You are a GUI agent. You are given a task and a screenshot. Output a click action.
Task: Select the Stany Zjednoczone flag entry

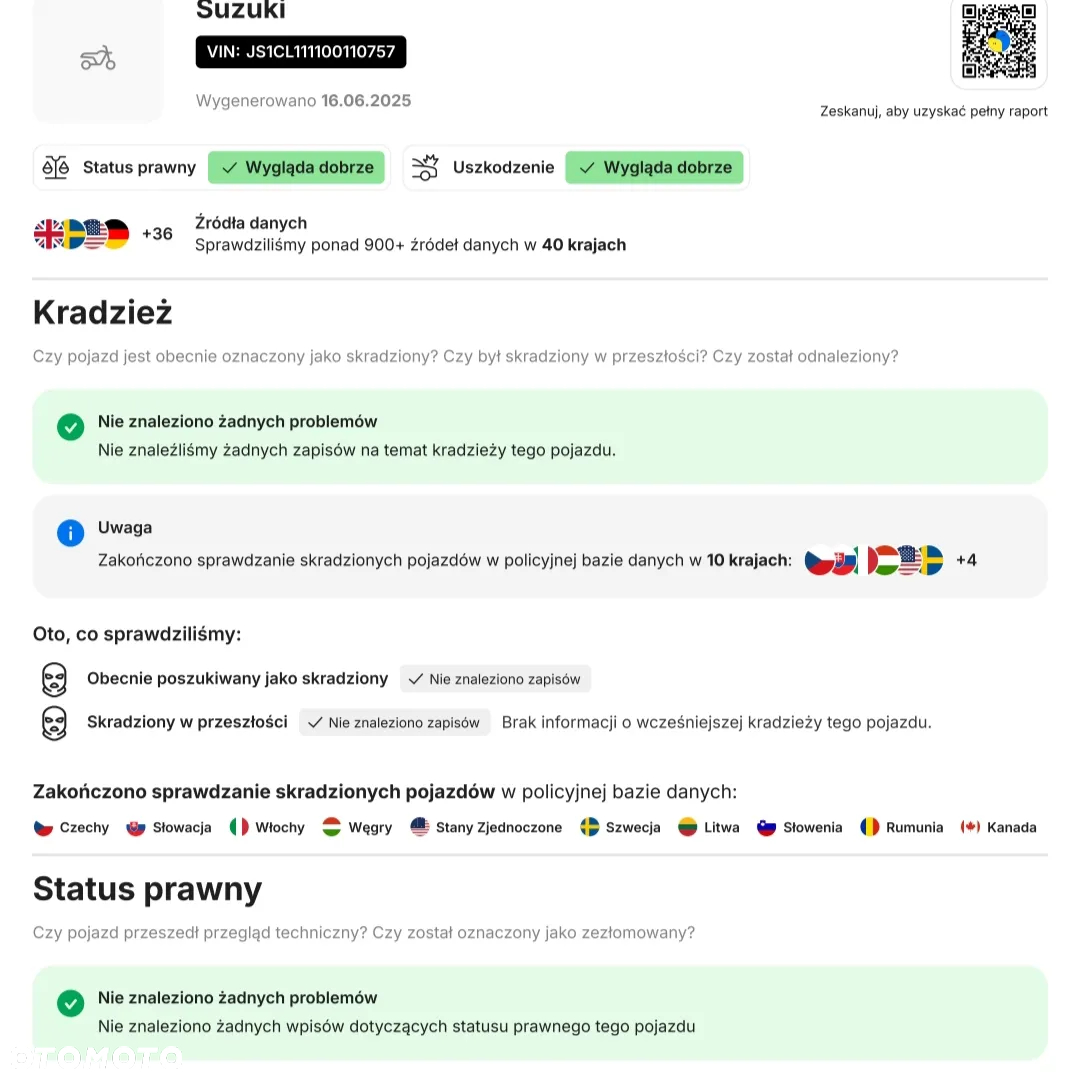pyautogui.click(x=486, y=827)
